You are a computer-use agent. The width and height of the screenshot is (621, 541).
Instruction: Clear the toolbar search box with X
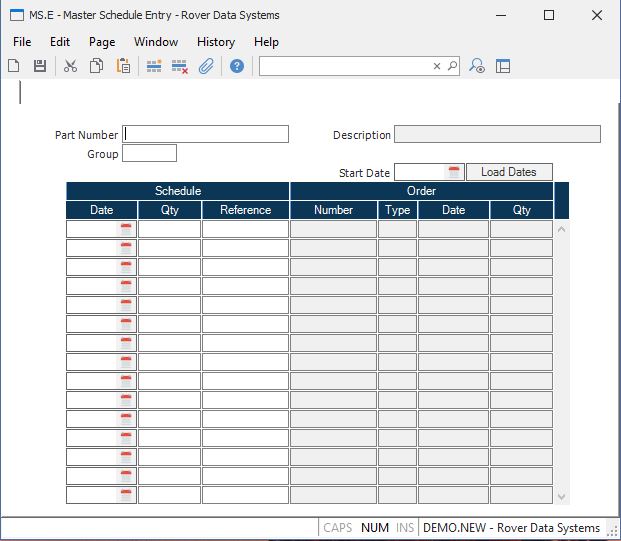pos(436,66)
